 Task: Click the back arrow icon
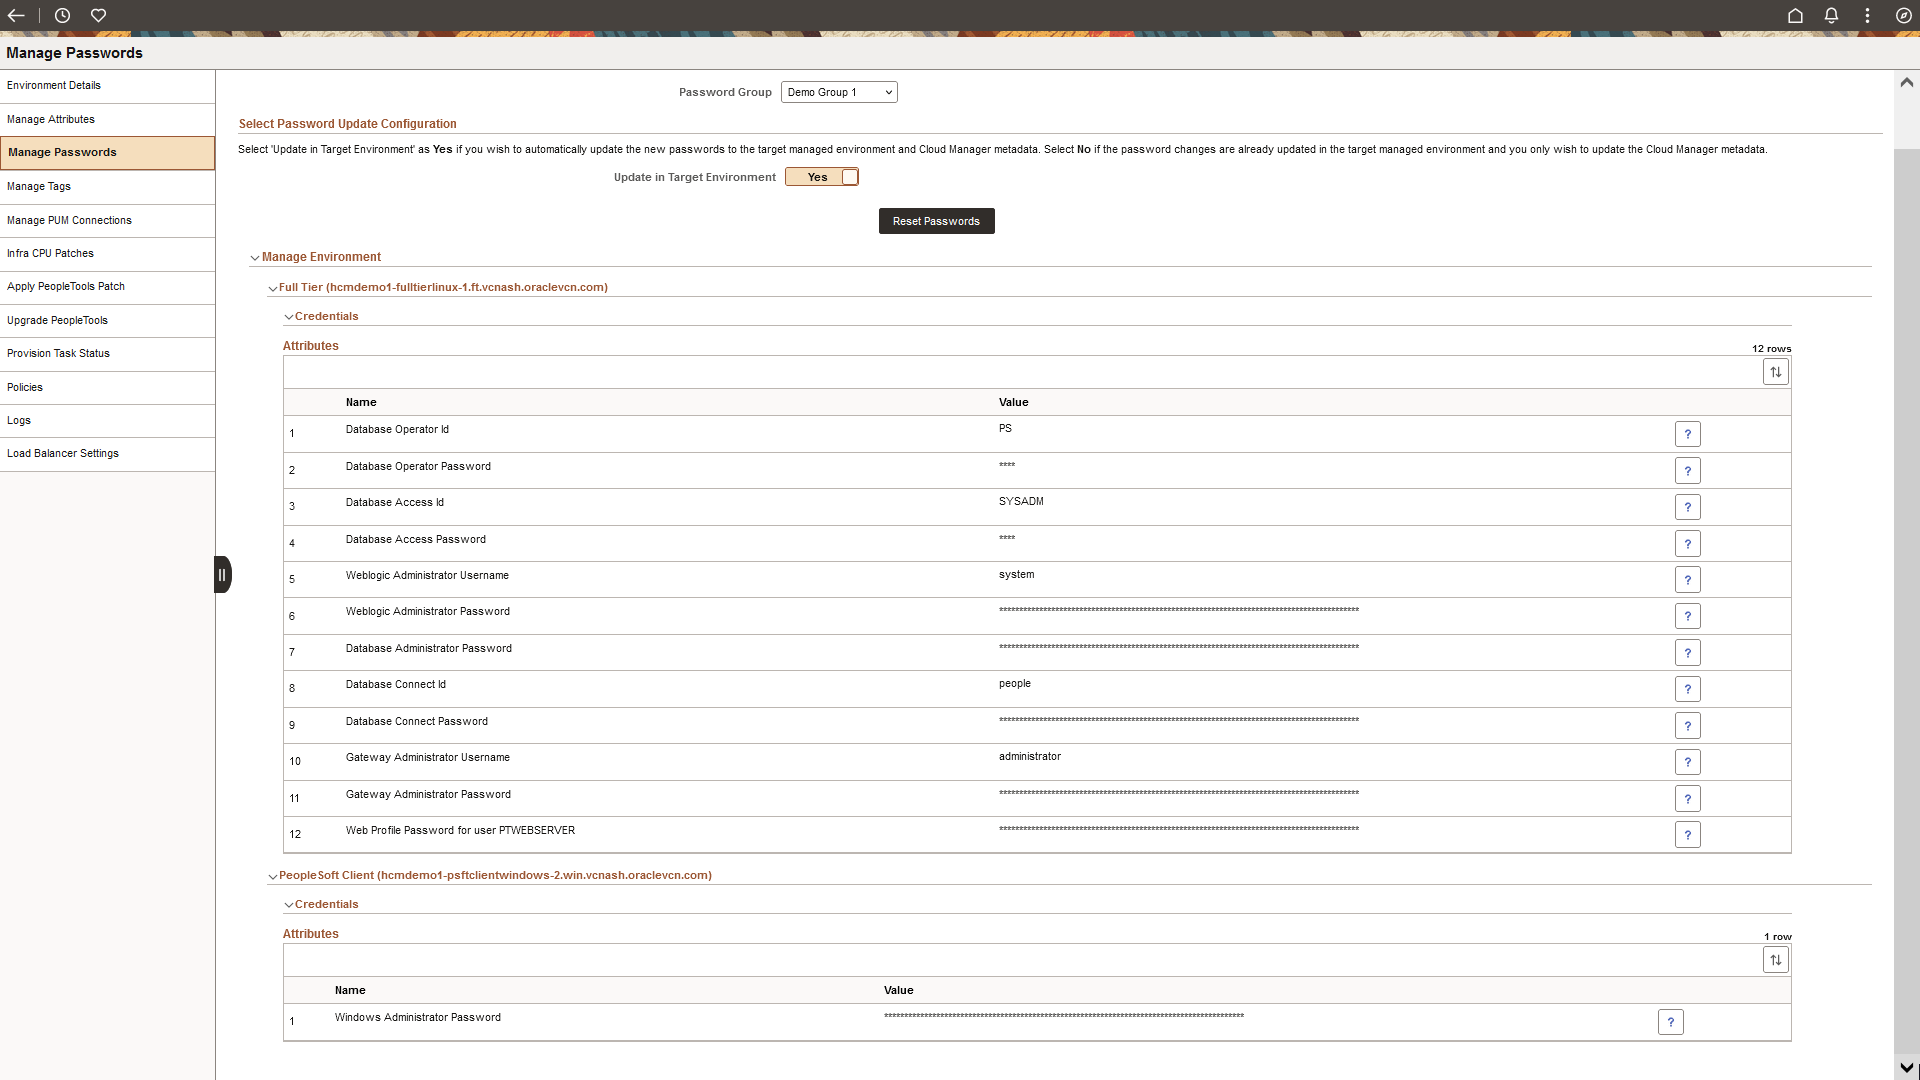(16, 15)
